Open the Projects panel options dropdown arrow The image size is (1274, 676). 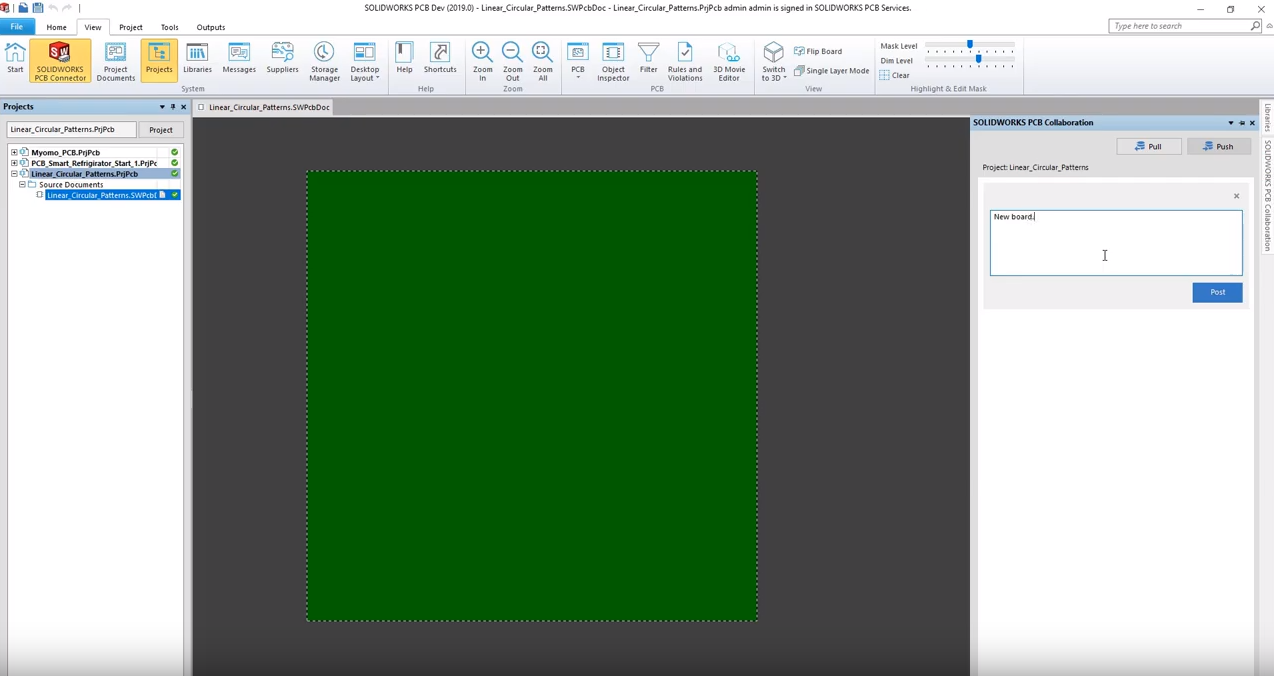(x=162, y=107)
